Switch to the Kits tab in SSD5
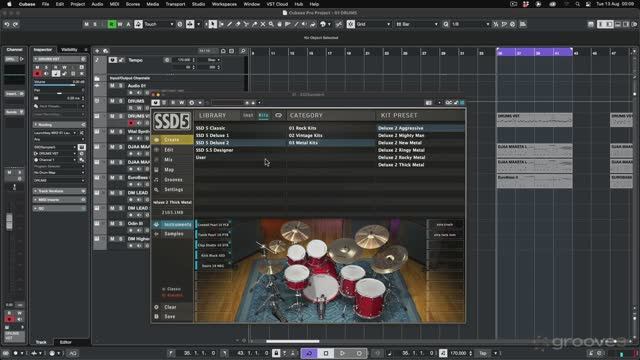640x360 pixels. [264, 116]
